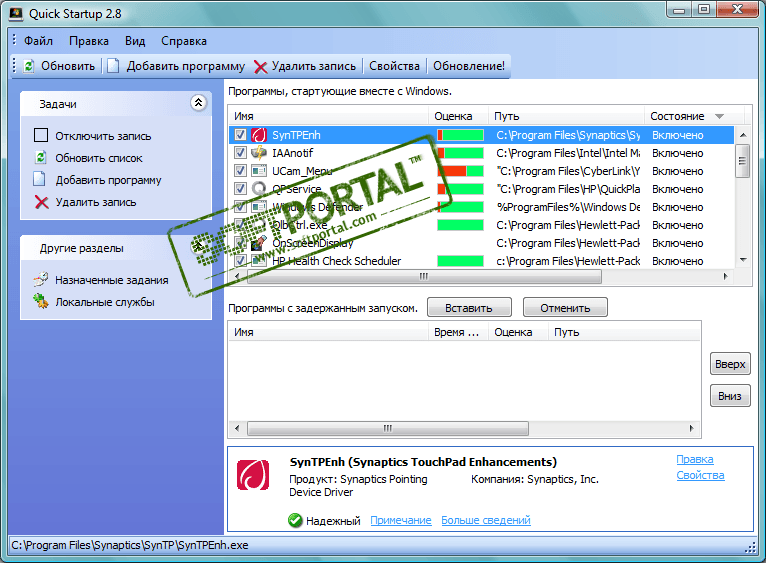Click the QPService entry icon

click(x=259, y=188)
